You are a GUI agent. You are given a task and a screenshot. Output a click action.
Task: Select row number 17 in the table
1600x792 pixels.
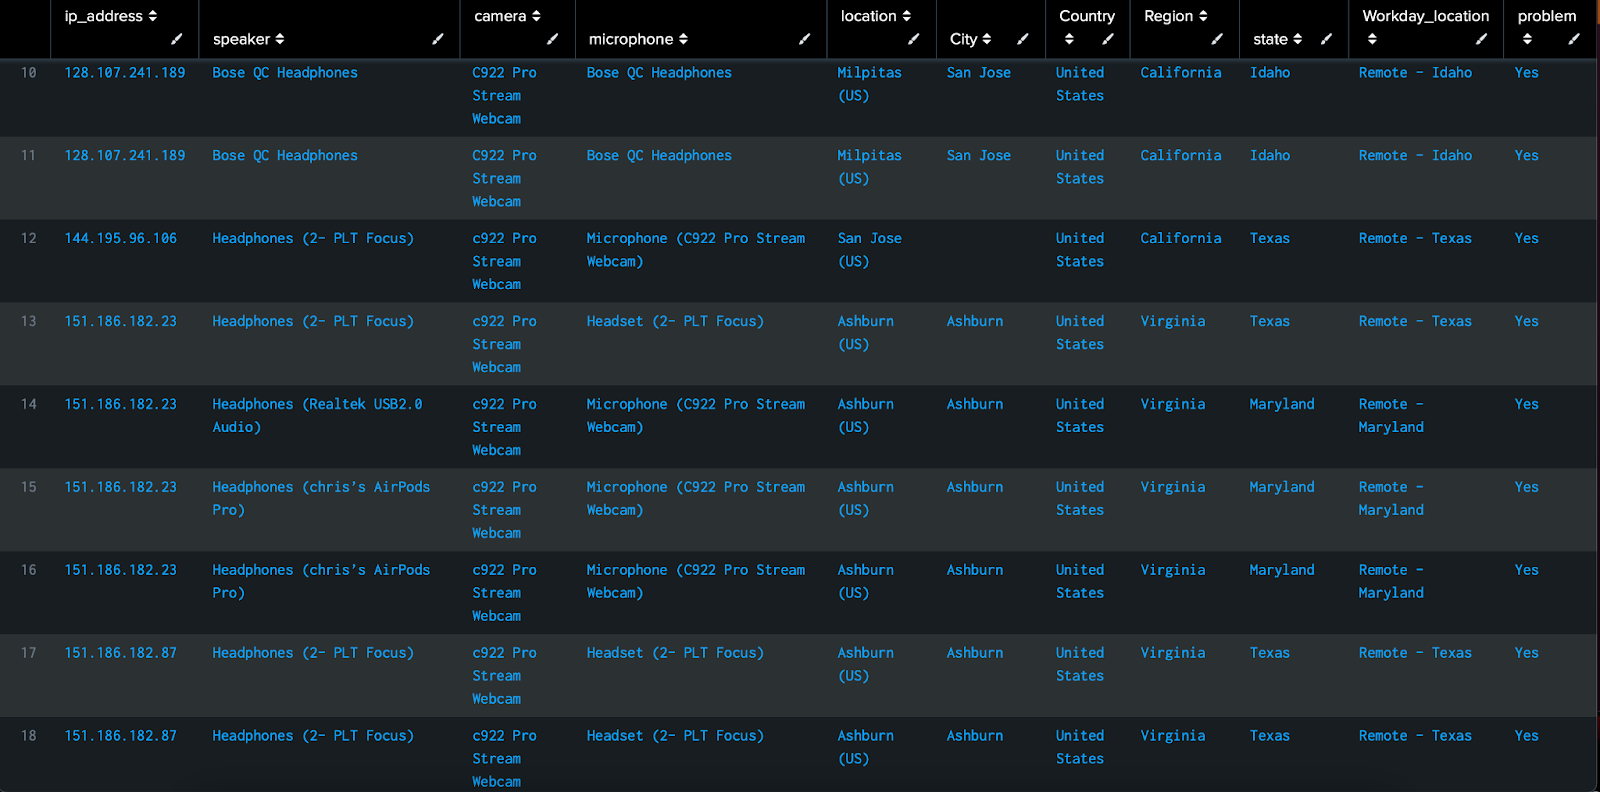[x=28, y=653]
